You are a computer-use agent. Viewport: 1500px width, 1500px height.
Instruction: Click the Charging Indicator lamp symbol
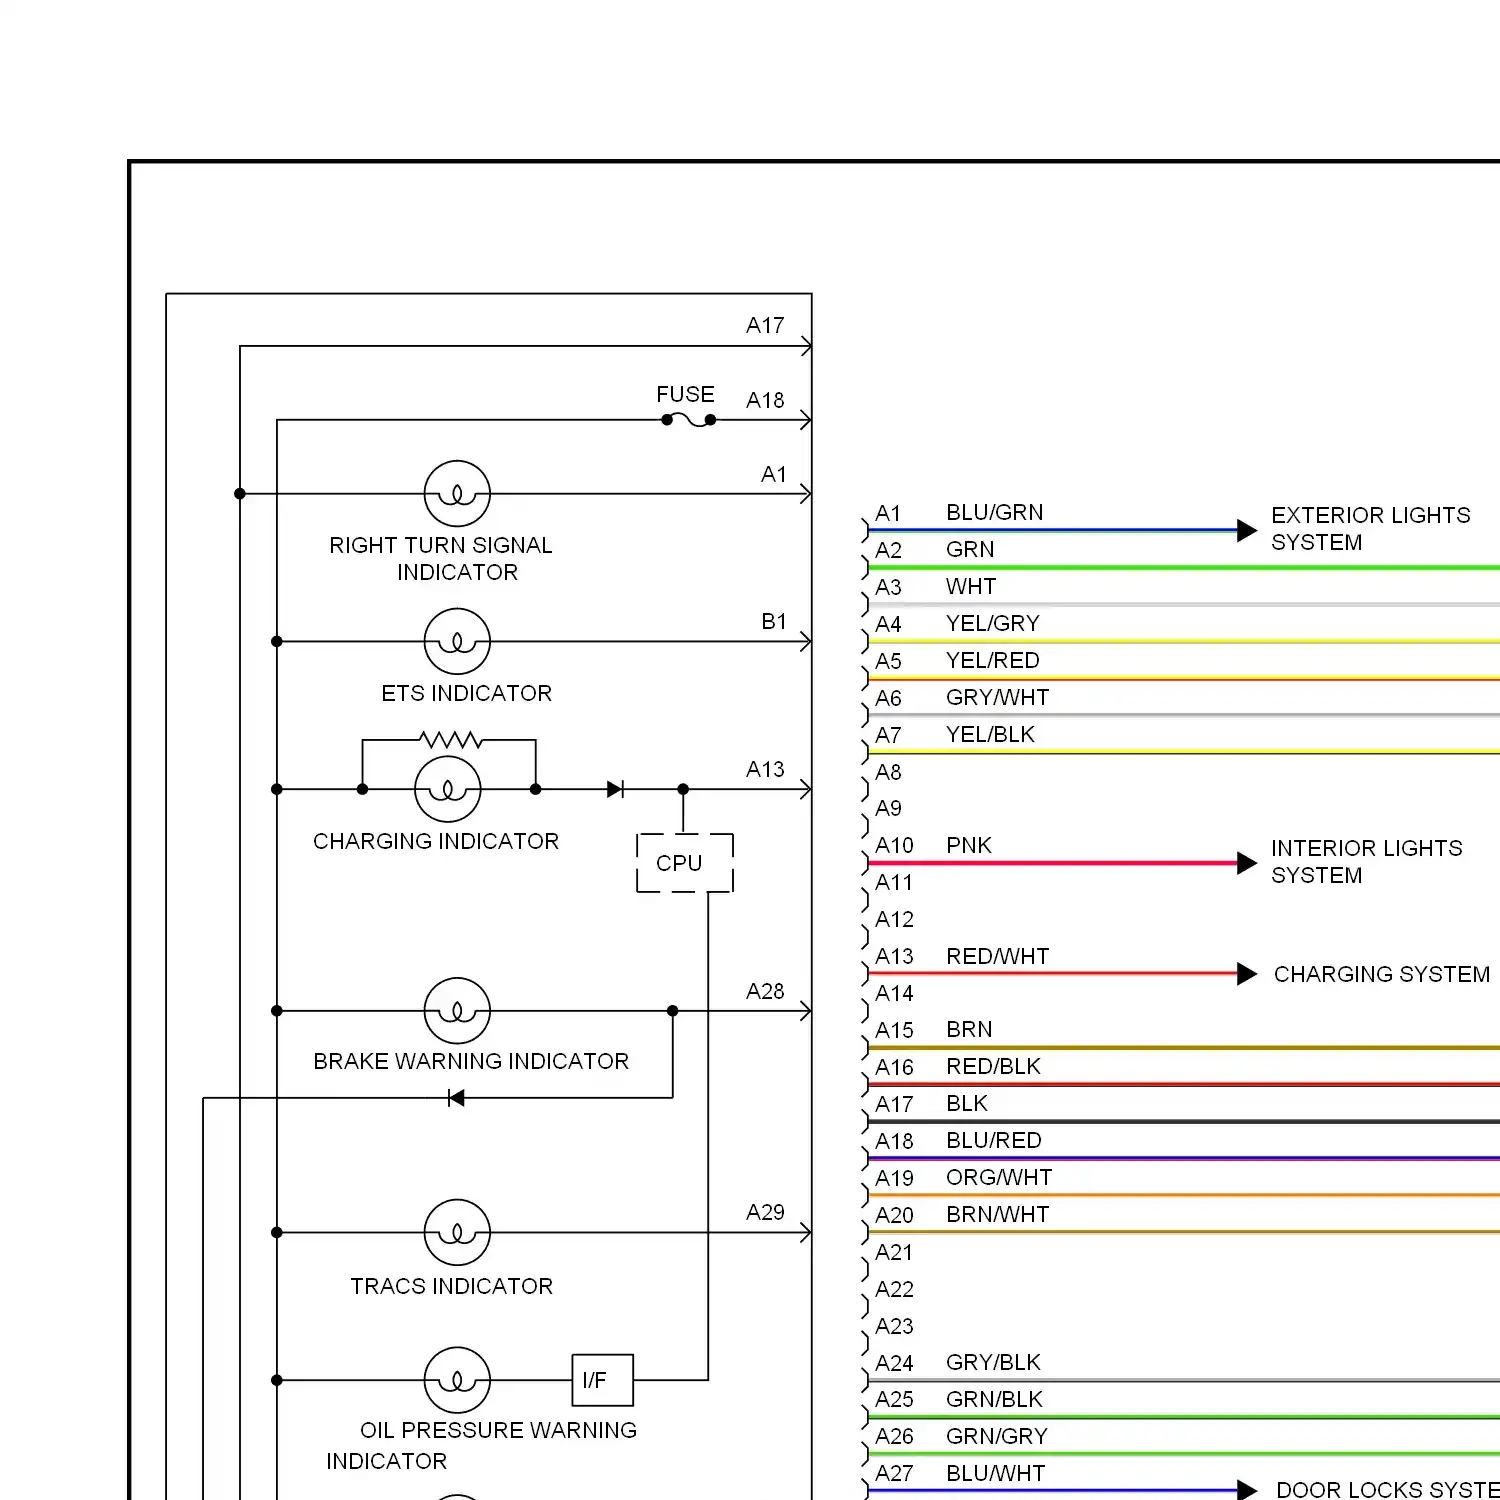point(448,789)
